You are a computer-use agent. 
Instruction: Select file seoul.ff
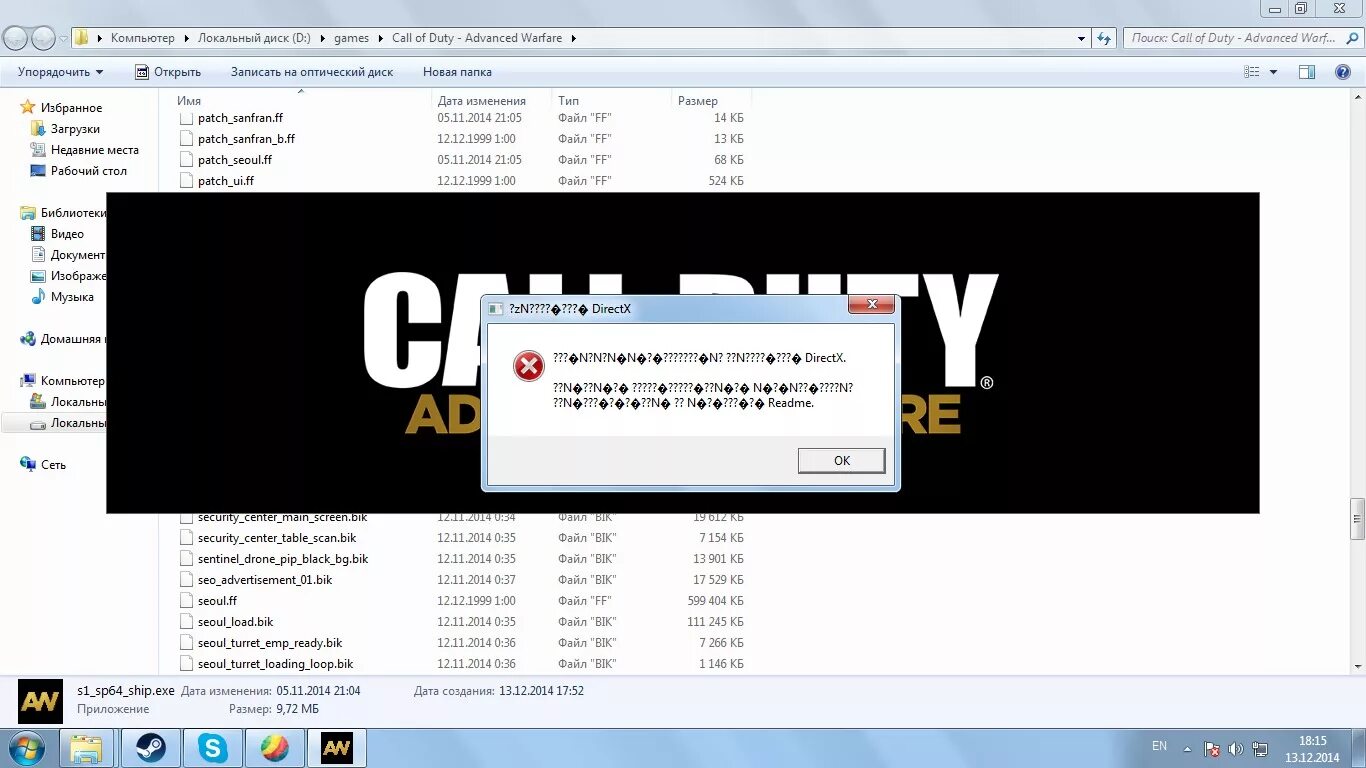tap(217, 601)
